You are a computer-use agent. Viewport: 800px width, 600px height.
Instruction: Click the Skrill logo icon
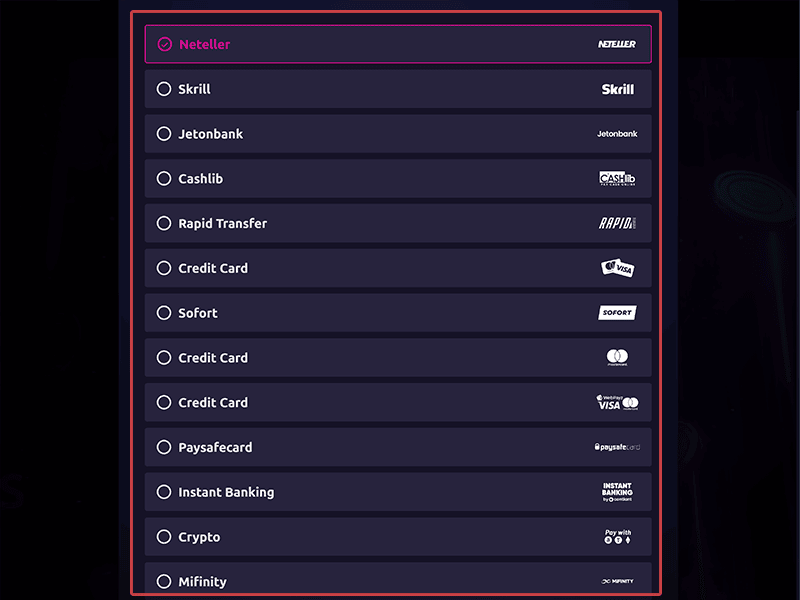[617, 89]
